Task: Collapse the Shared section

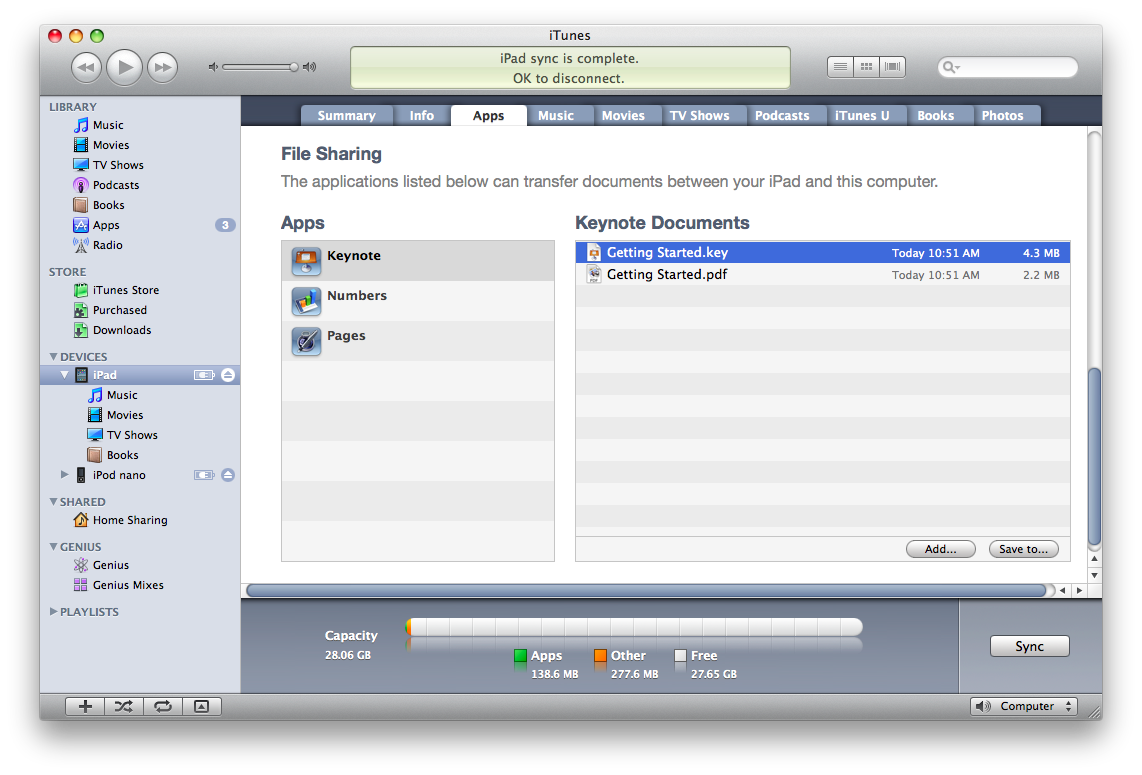Action: [53, 502]
